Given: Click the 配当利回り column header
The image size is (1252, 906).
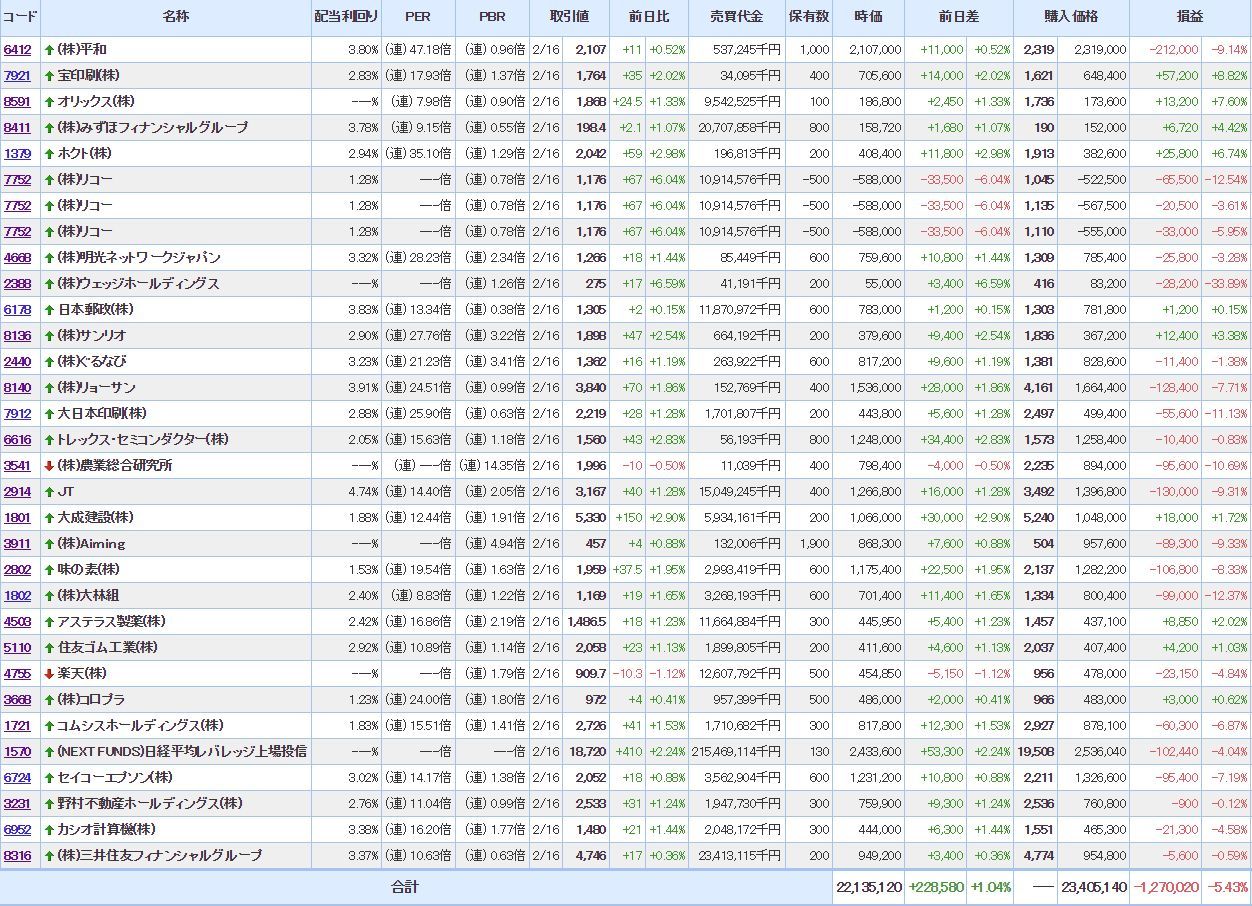Looking at the screenshot, I should (346, 17).
